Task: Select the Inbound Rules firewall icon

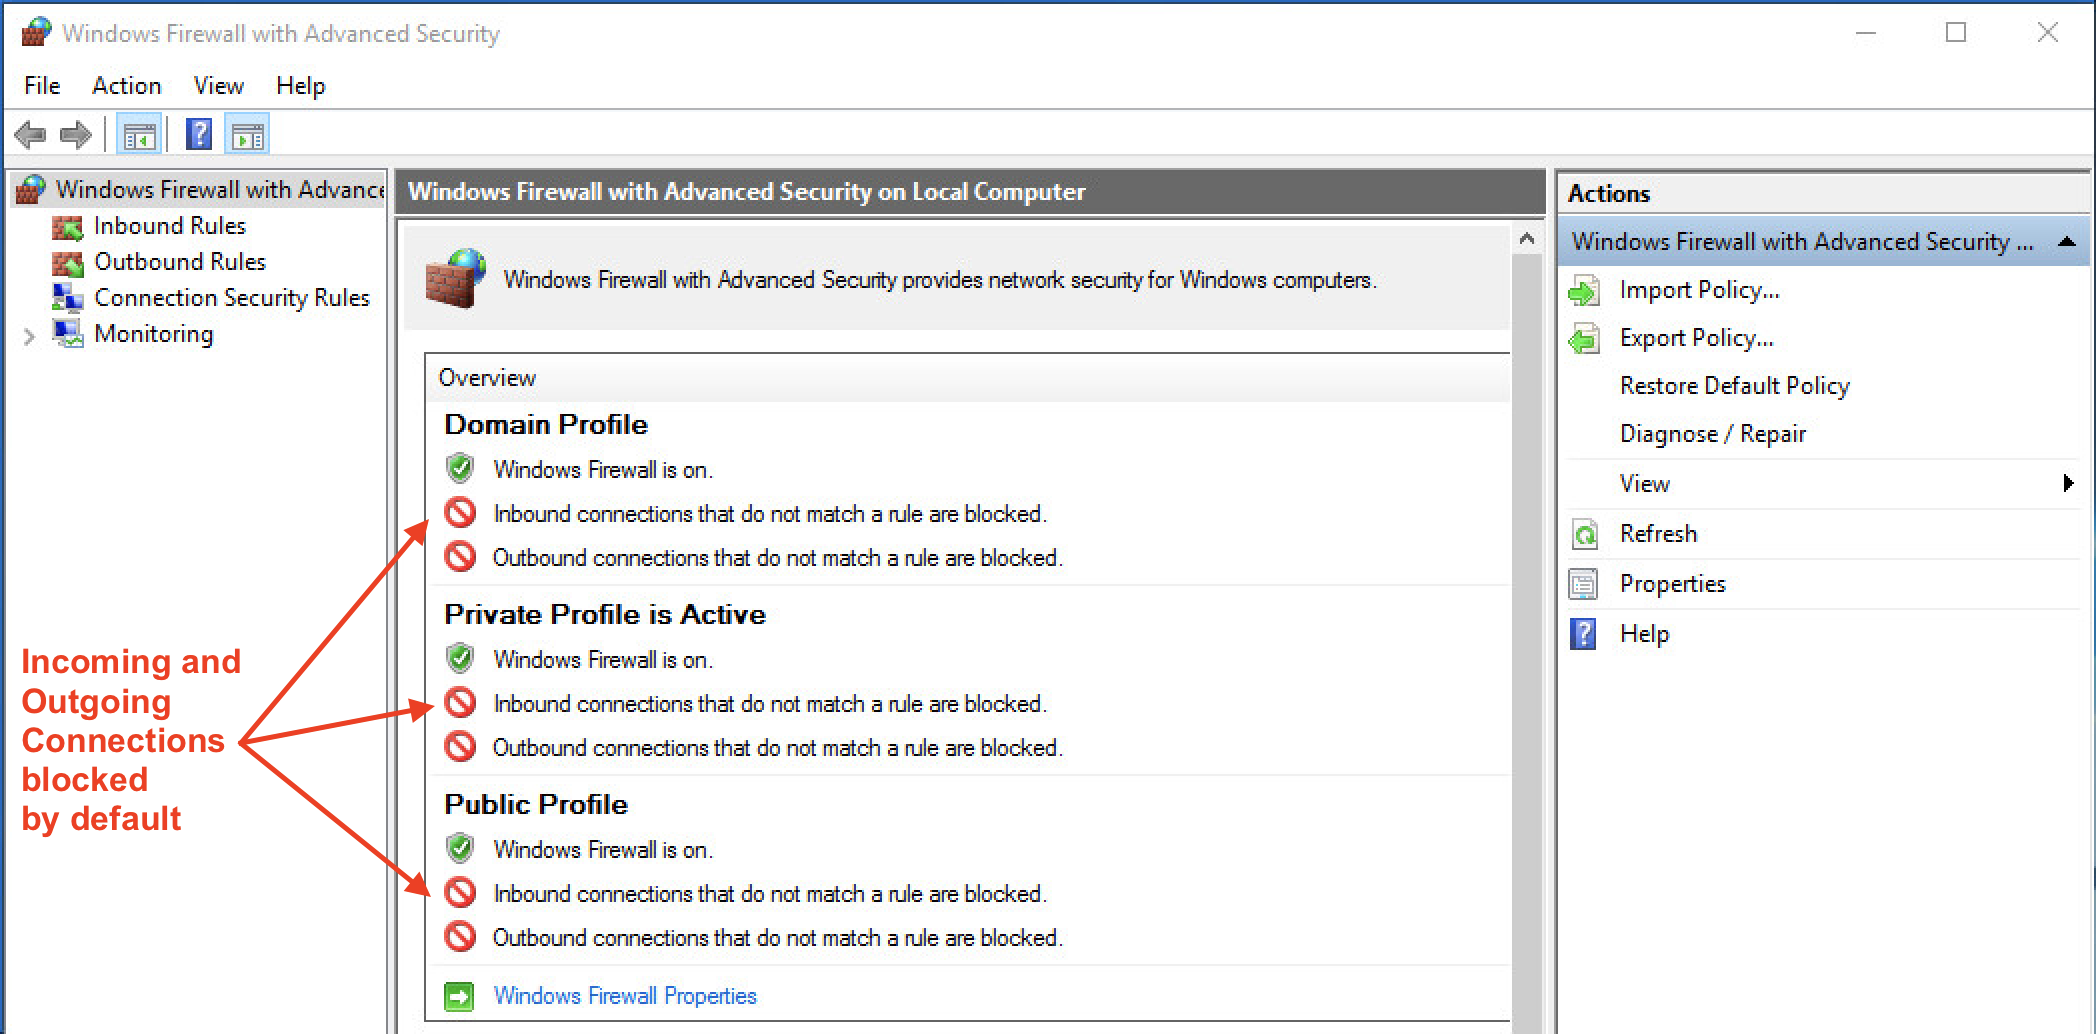Action: coord(67,226)
